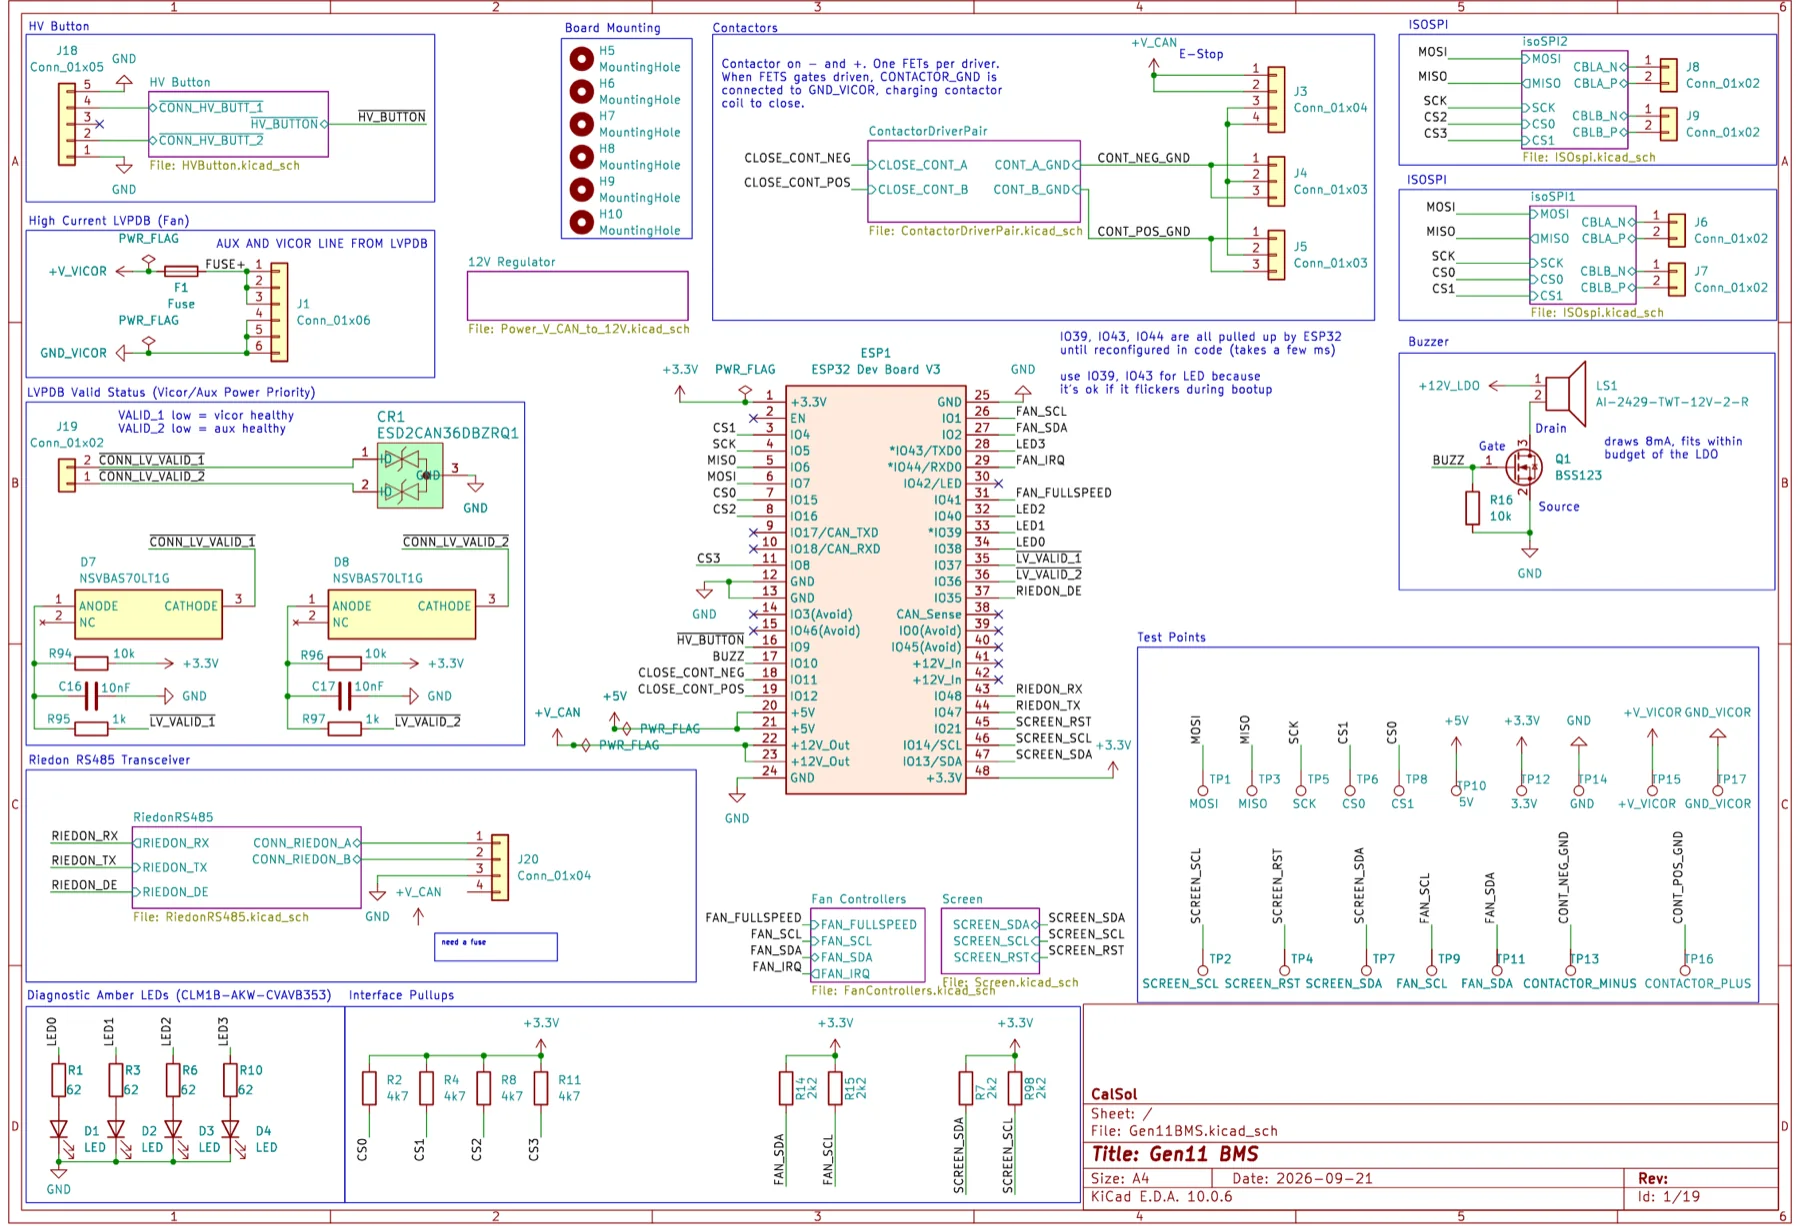Click the 'need a fuse' note box
This screenshot has height=1226, width=1800.
click(x=496, y=947)
